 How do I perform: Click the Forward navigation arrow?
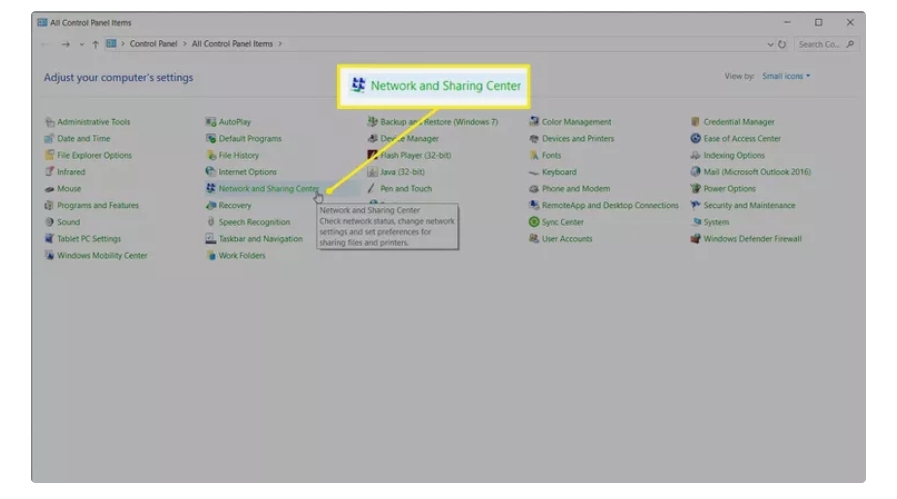click(65, 44)
